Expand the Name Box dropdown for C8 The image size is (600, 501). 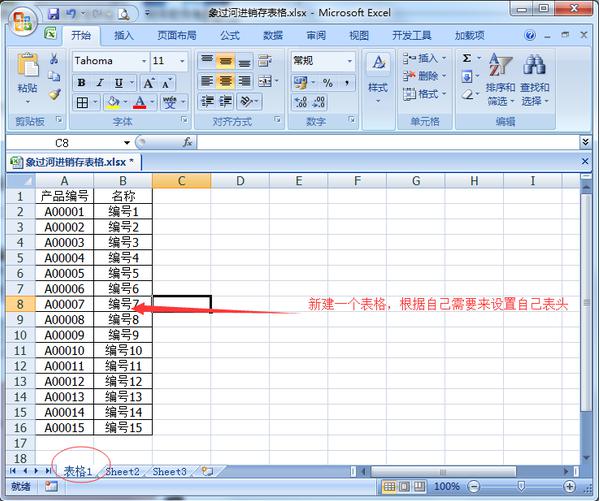pyautogui.click(x=127, y=143)
